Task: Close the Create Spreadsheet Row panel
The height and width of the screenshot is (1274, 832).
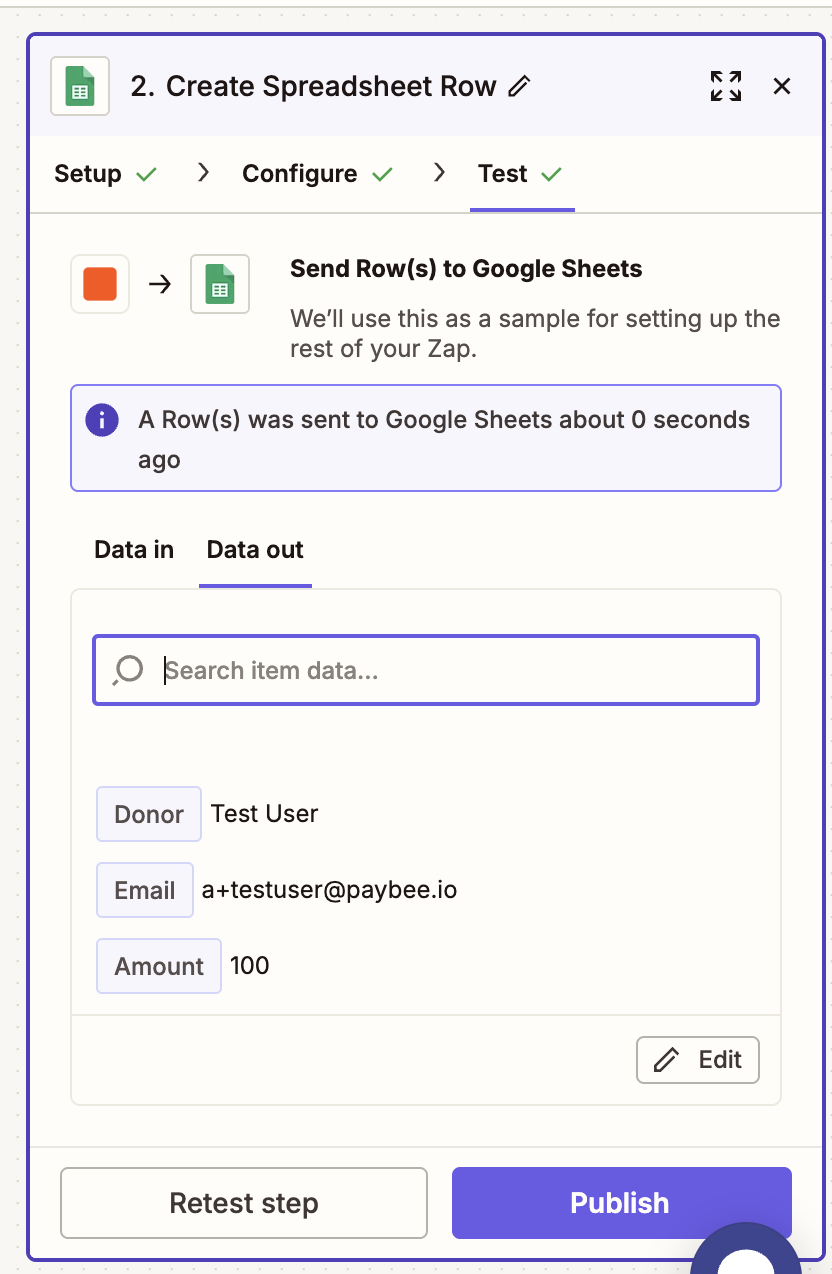Action: pos(782,87)
